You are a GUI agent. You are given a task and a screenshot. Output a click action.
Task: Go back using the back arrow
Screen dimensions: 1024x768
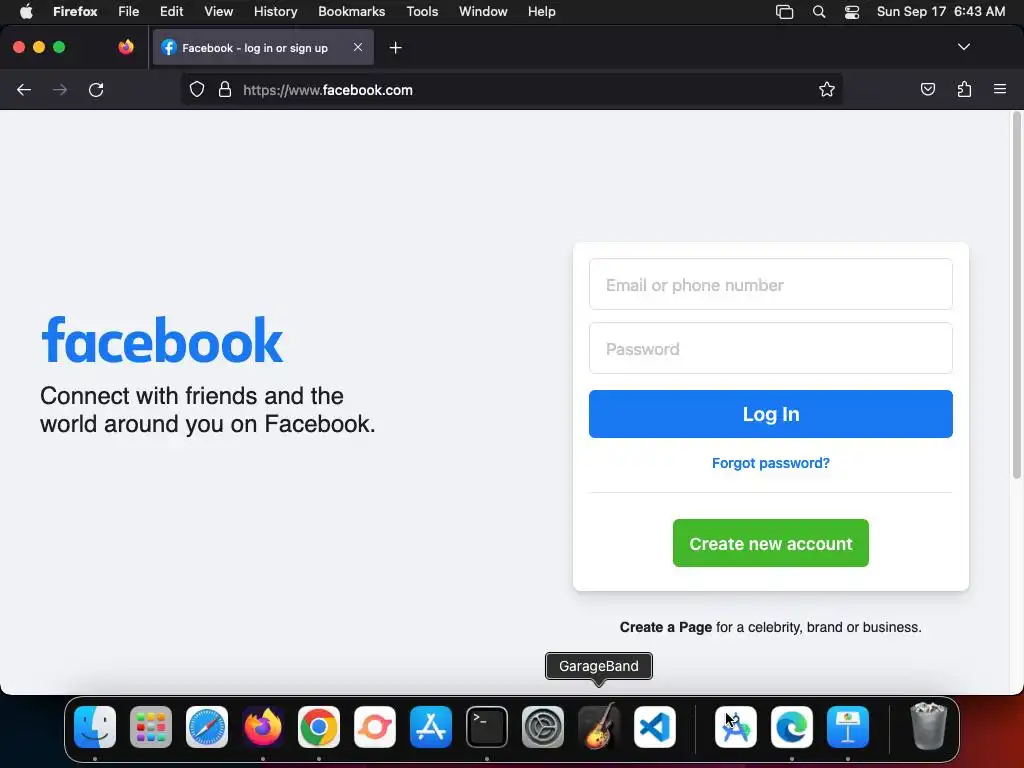tap(24, 89)
